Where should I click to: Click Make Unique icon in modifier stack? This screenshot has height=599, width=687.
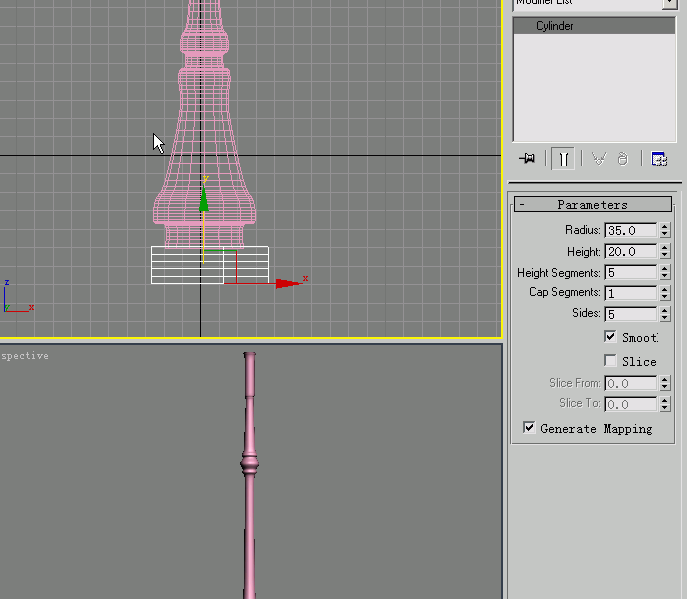[599, 158]
